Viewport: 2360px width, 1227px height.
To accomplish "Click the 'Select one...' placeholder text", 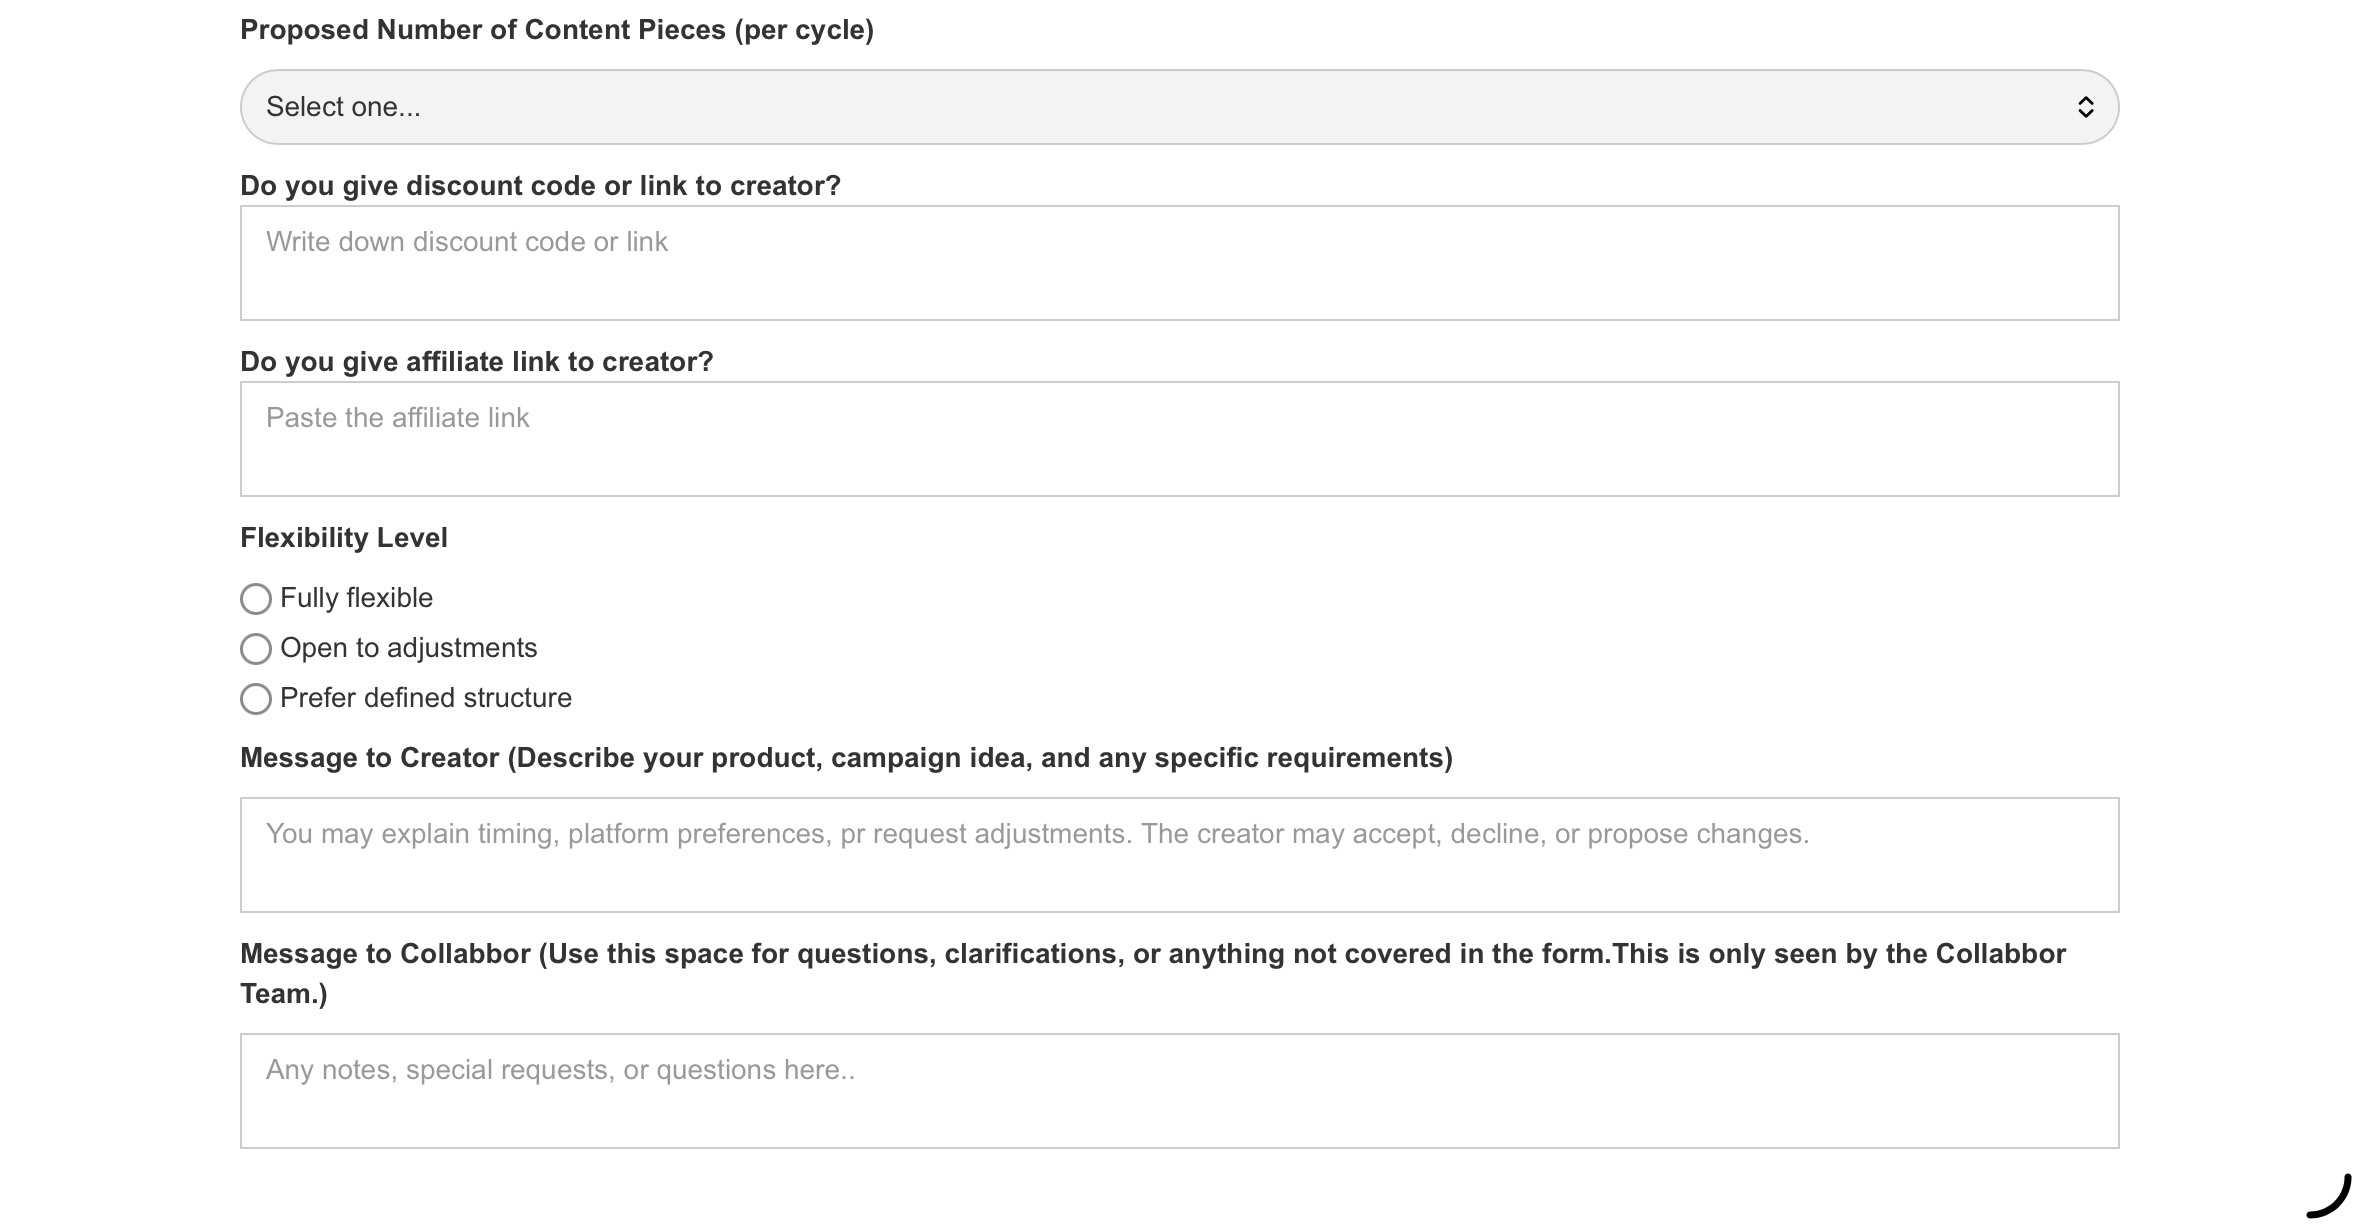I will pyautogui.click(x=343, y=107).
